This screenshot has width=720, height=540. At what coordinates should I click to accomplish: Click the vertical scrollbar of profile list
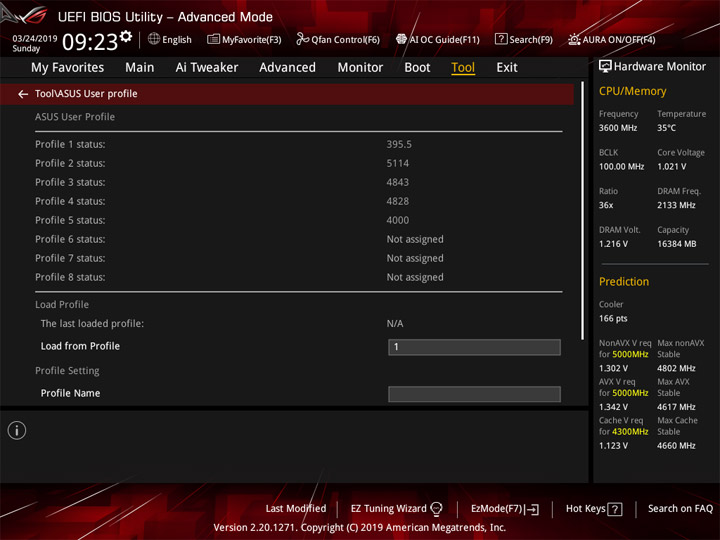pyautogui.click(x=583, y=211)
